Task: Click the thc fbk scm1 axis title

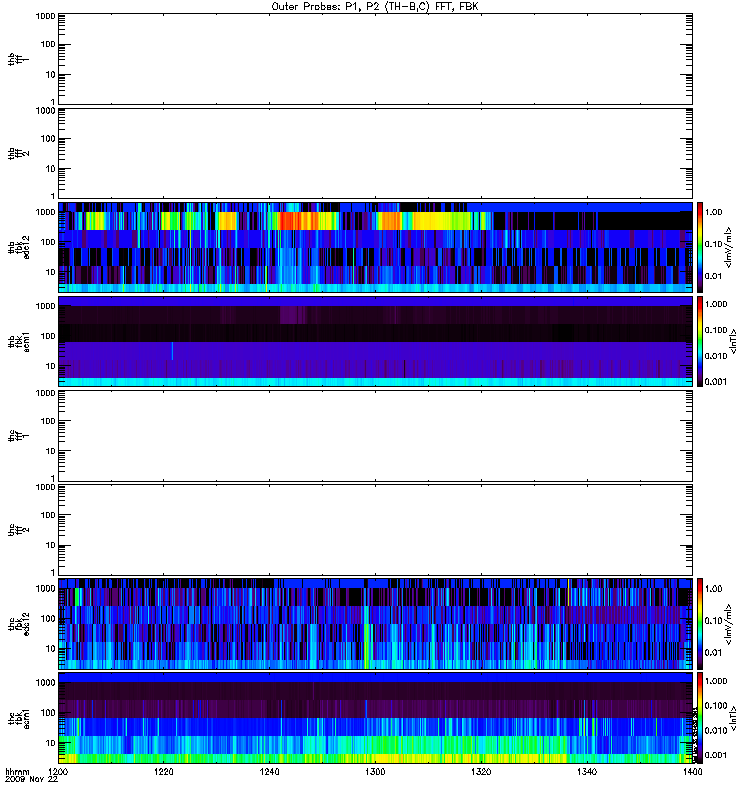Action: click(18, 718)
